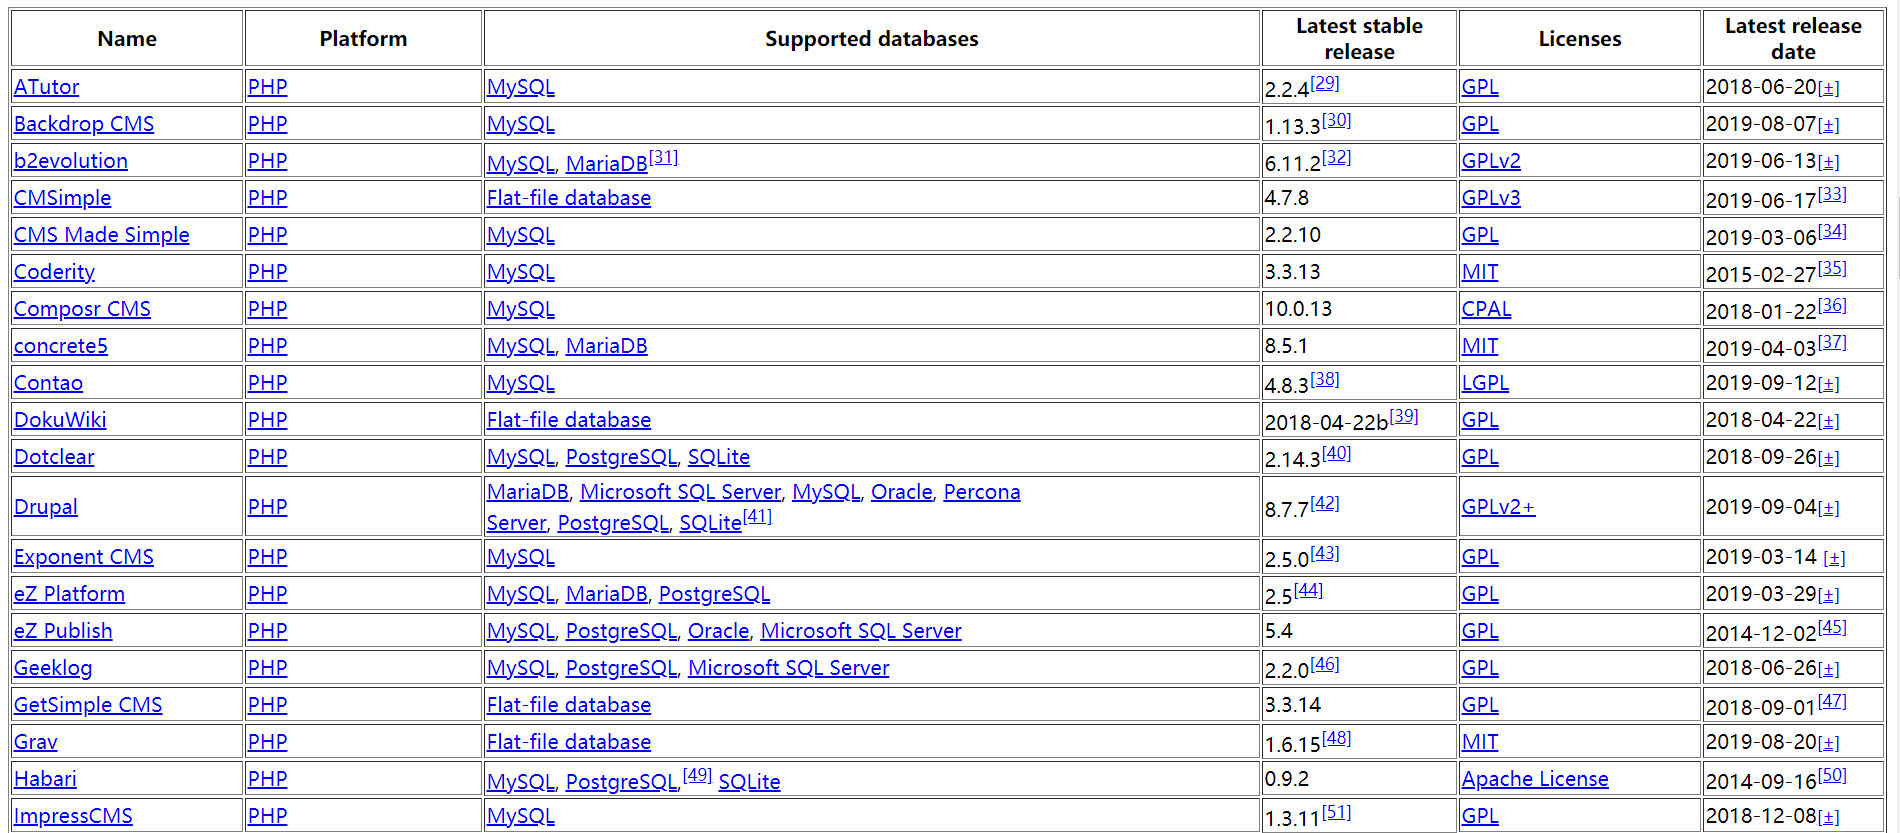The height and width of the screenshot is (833, 1900).
Task: Click PHP in the ATutor row
Action: pos(267,87)
